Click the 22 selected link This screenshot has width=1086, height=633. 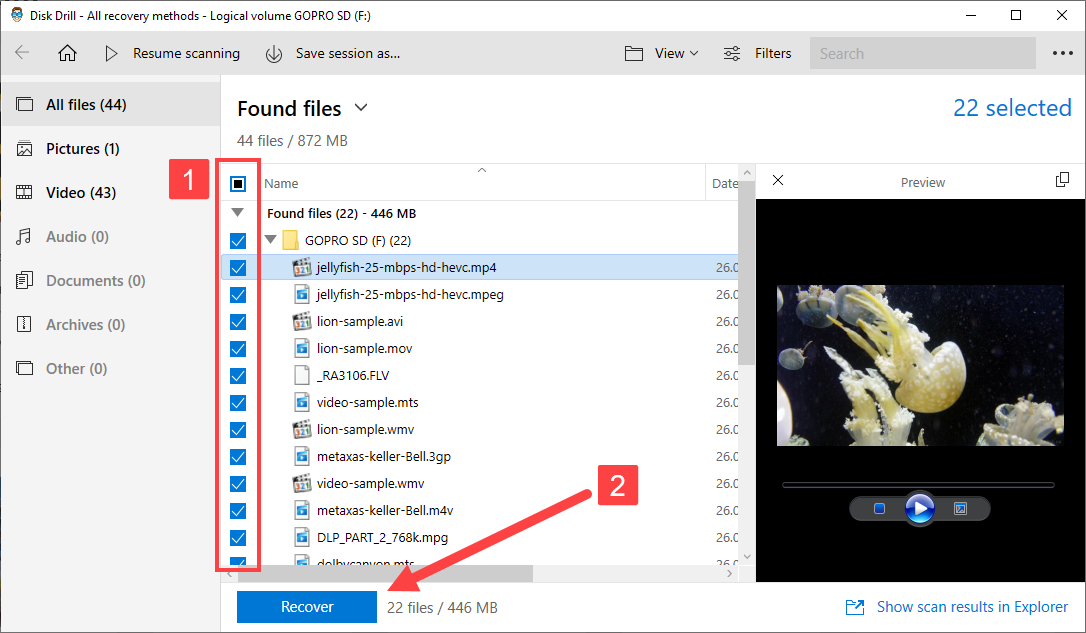coord(1012,108)
